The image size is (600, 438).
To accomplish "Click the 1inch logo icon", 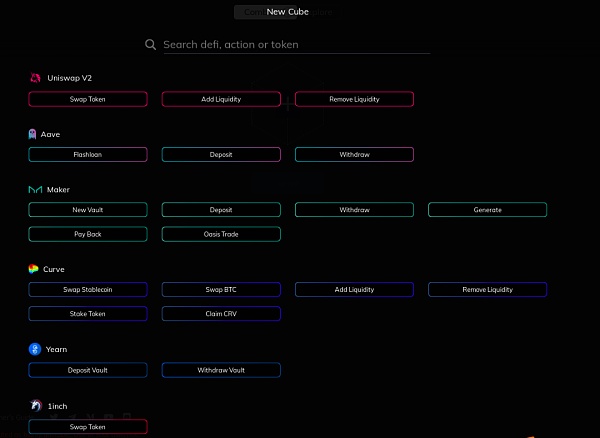I will click(x=35, y=406).
